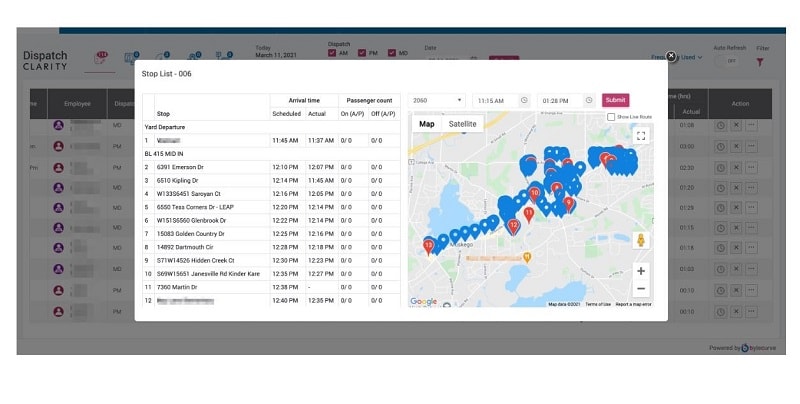The height and width of the screenshot is (404, 800).
Task: Select red map marker number 9
Action: [x=569, y=205]
